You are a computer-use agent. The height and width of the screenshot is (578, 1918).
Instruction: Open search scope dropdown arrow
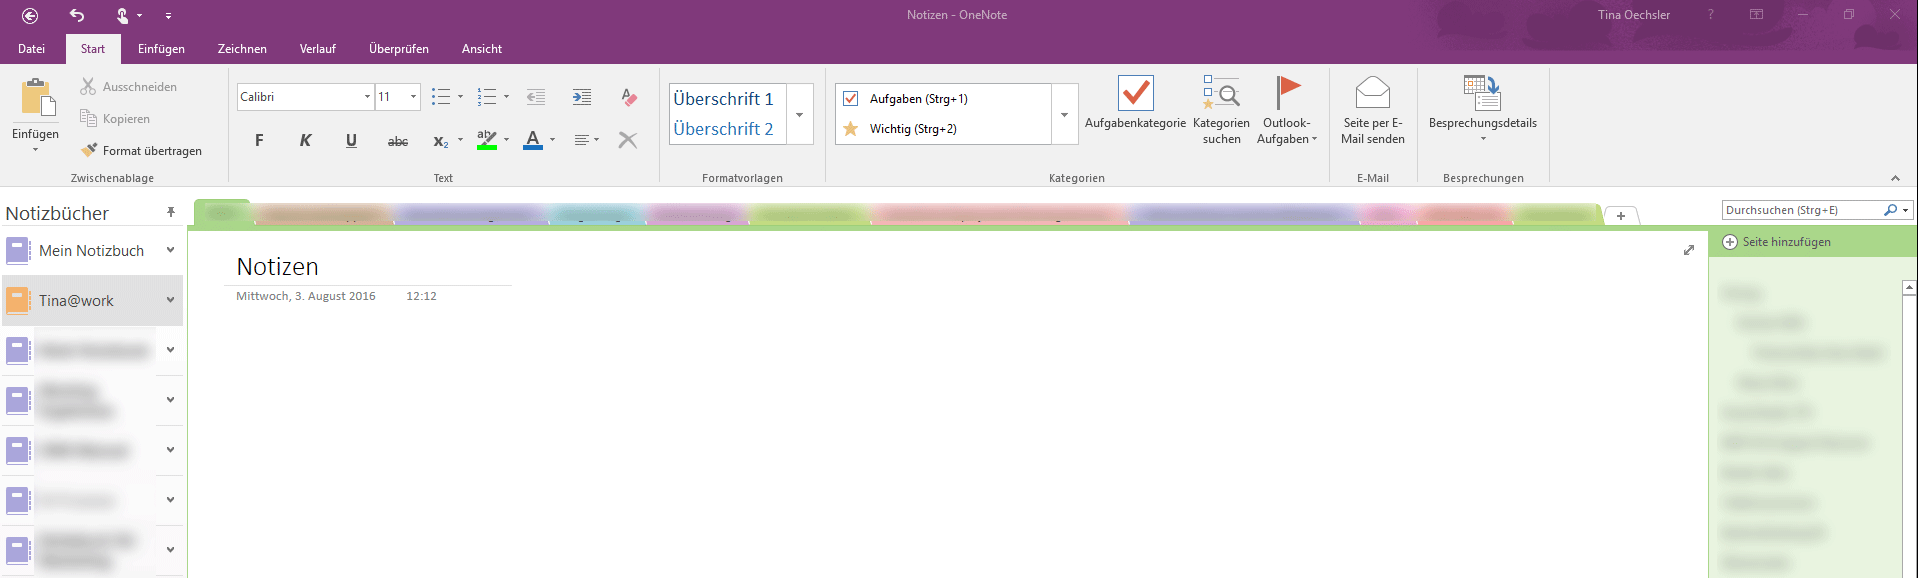[x=1906, y=210]
